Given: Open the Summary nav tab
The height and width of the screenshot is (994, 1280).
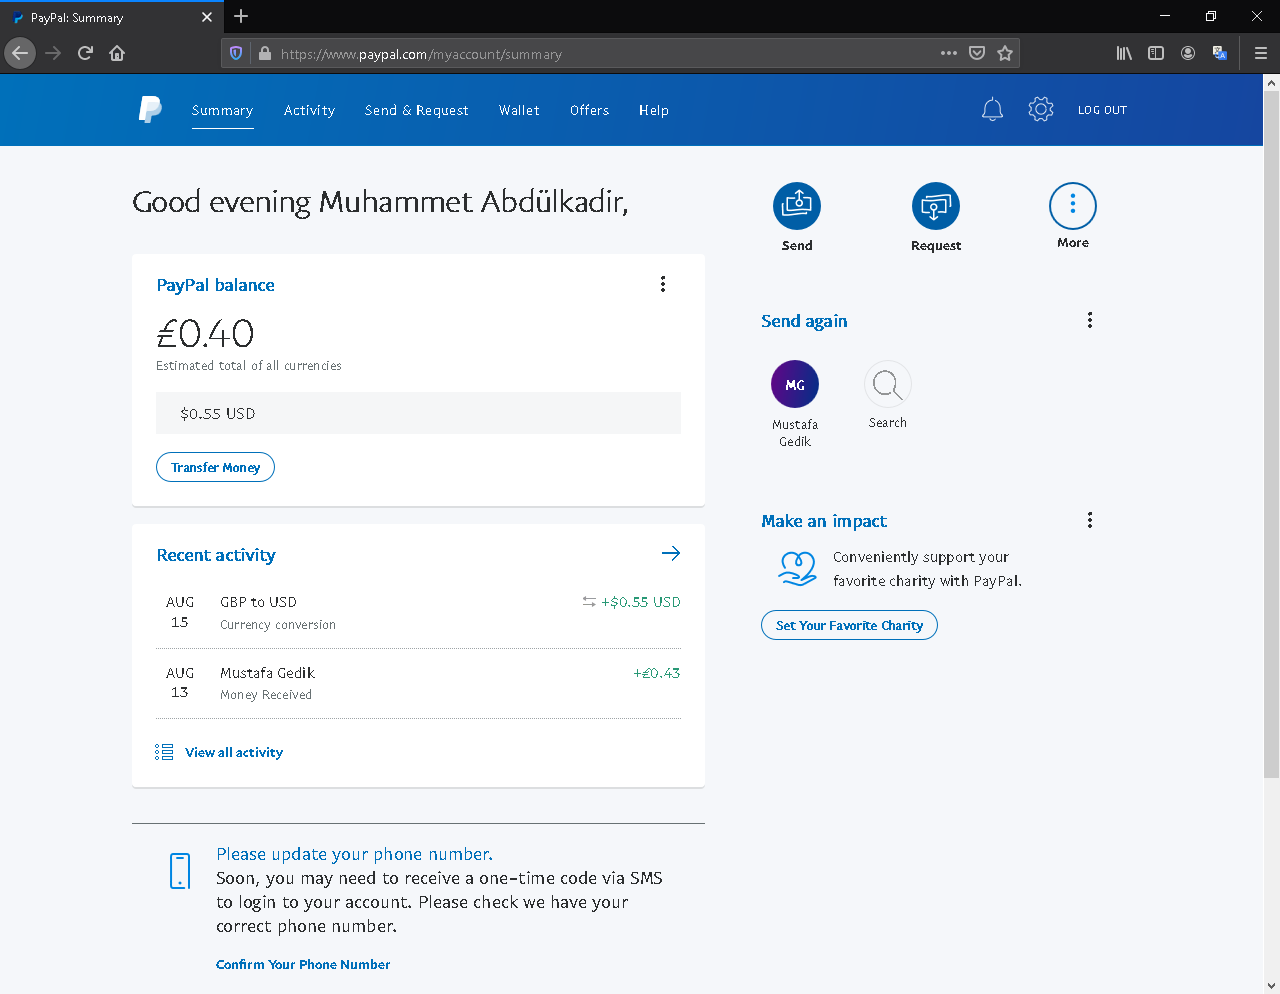Looking at the screenshot, I should point(222,110).
